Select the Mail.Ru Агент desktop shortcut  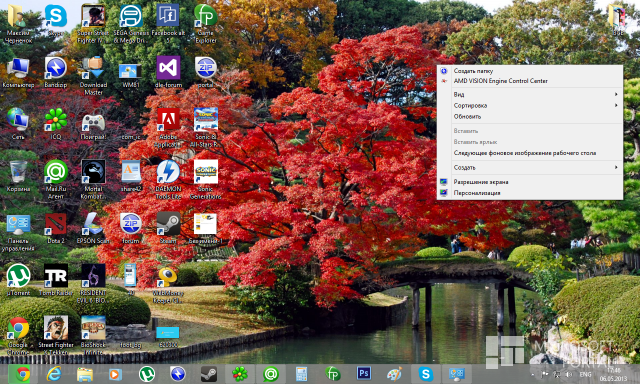pyautogui.click(x=56, y=180)
